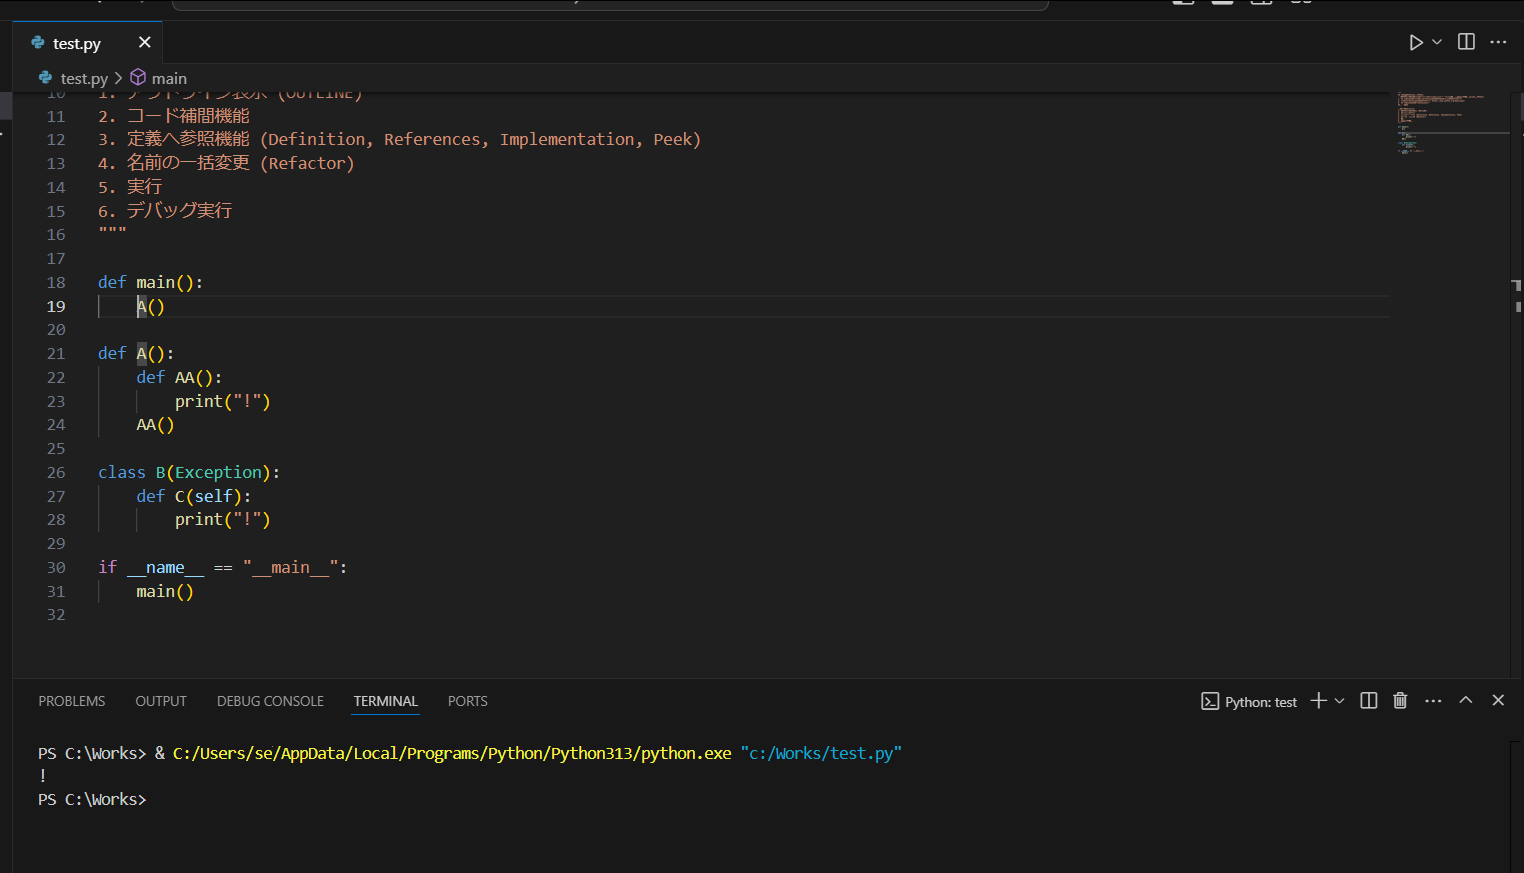
Task: Close the test.py tab
Action: [x=145, y=42]
